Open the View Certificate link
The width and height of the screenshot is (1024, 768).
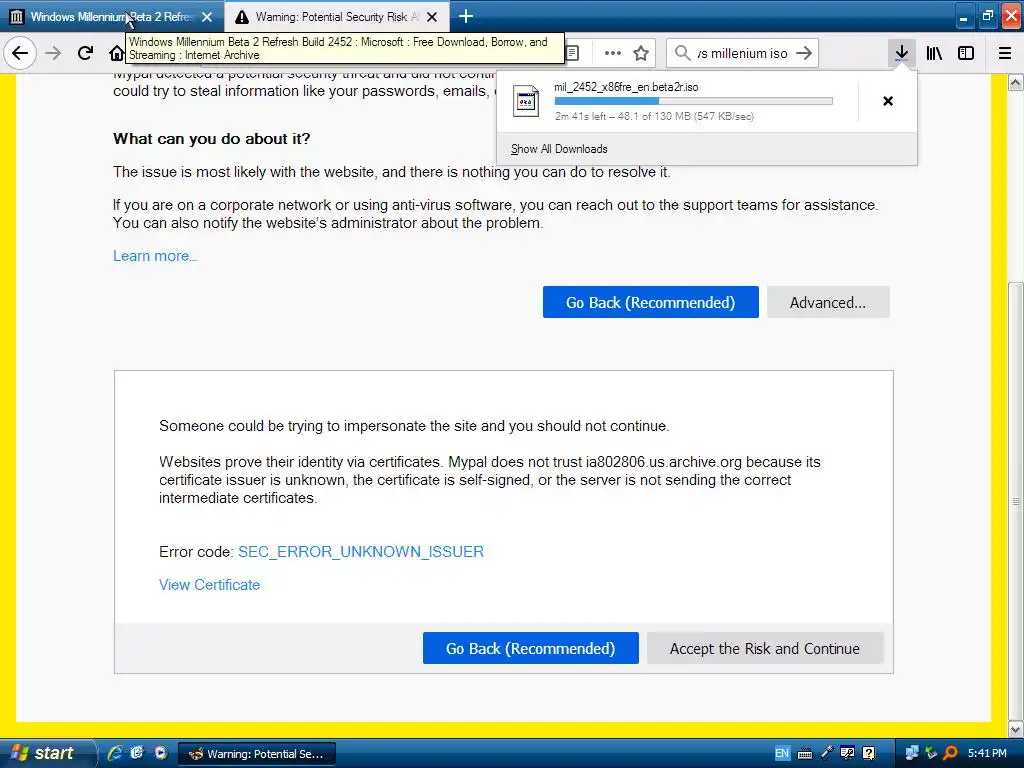coord(210,585)
